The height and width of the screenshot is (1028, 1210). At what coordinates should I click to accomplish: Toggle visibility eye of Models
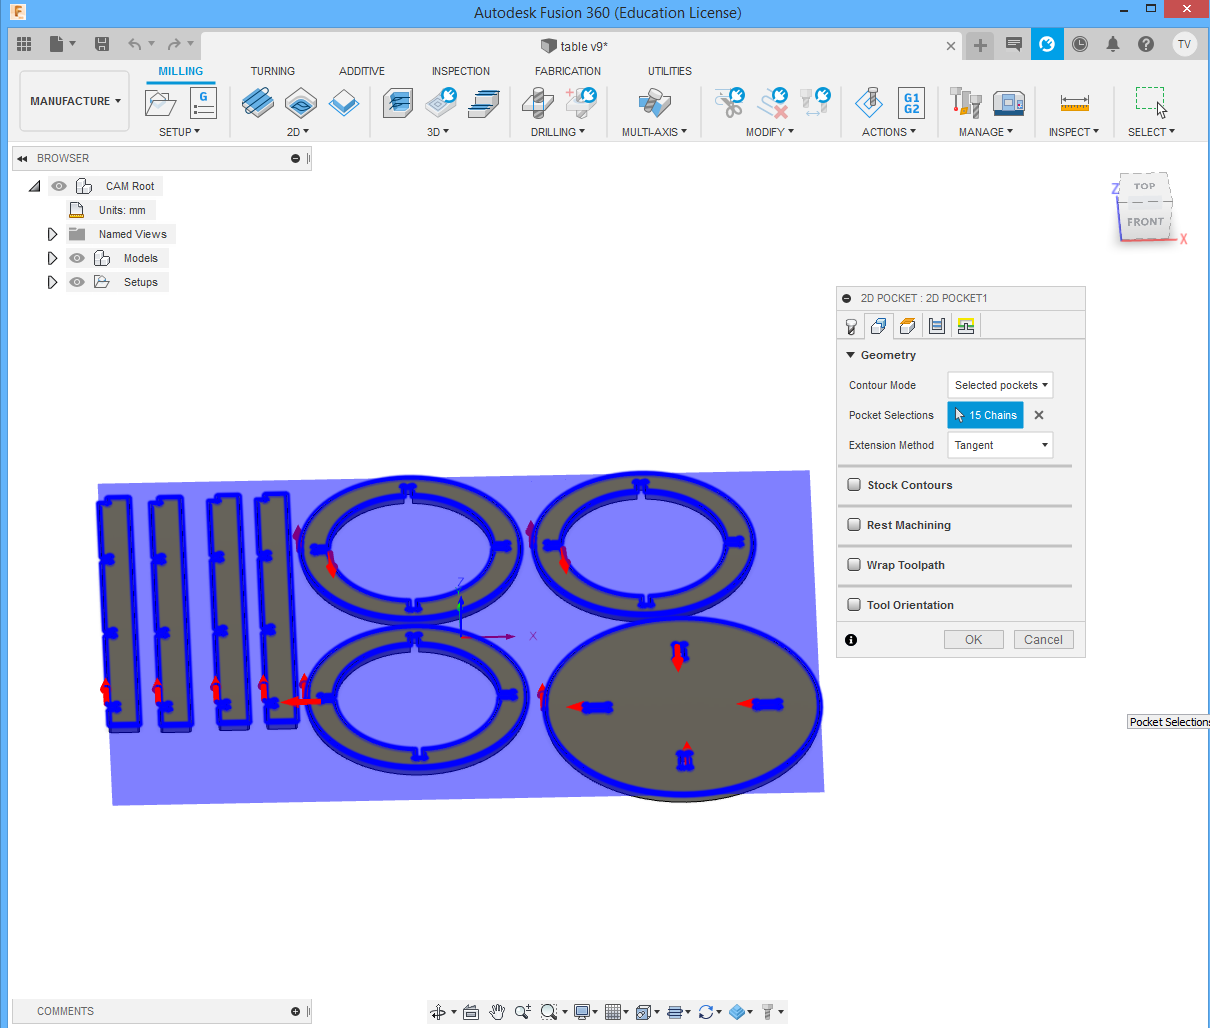click(77, 258)
